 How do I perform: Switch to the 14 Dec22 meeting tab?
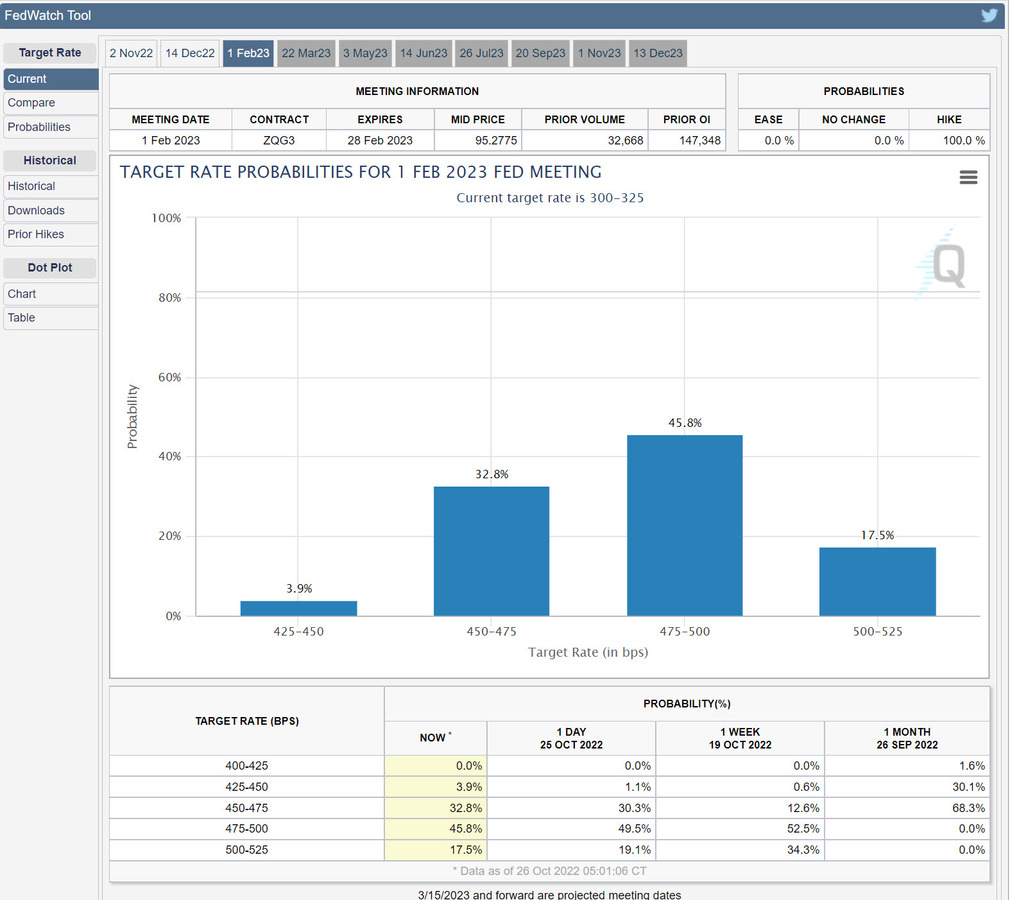tap(190, 53)
